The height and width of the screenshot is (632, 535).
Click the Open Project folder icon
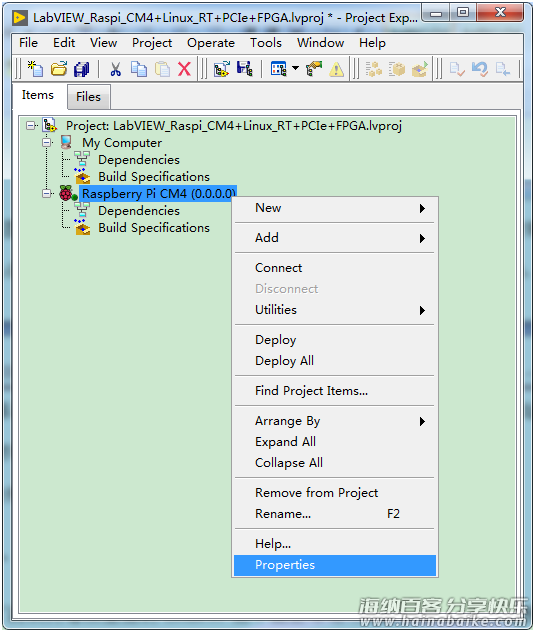(59, 69)
